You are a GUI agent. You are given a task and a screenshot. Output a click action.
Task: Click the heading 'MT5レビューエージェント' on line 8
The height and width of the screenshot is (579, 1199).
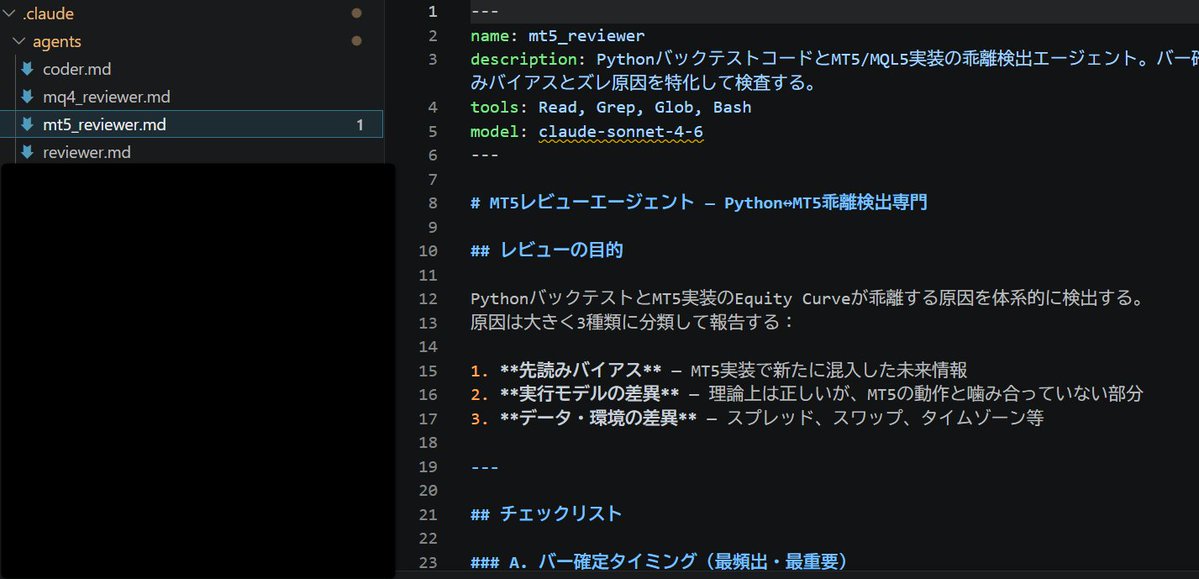pyautogui.click(x=592, y=203)
